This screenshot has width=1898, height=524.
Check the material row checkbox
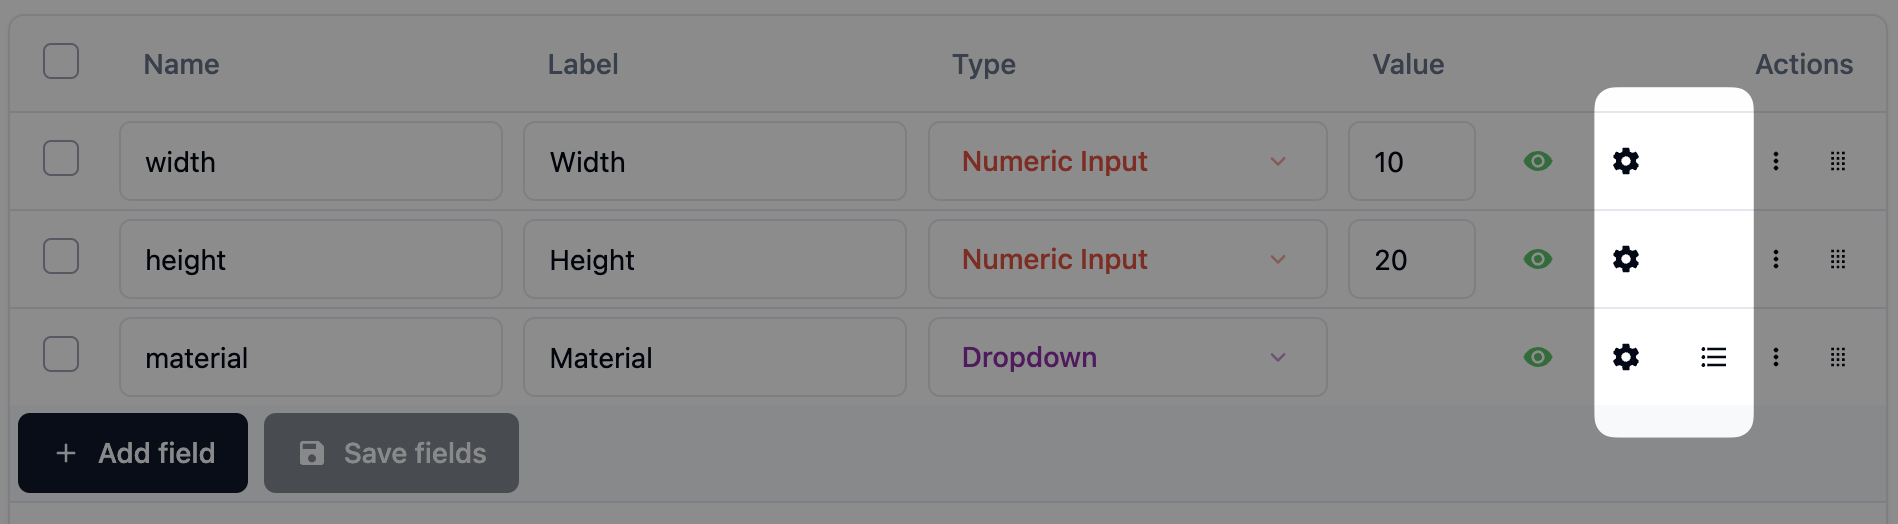(61, 354)
